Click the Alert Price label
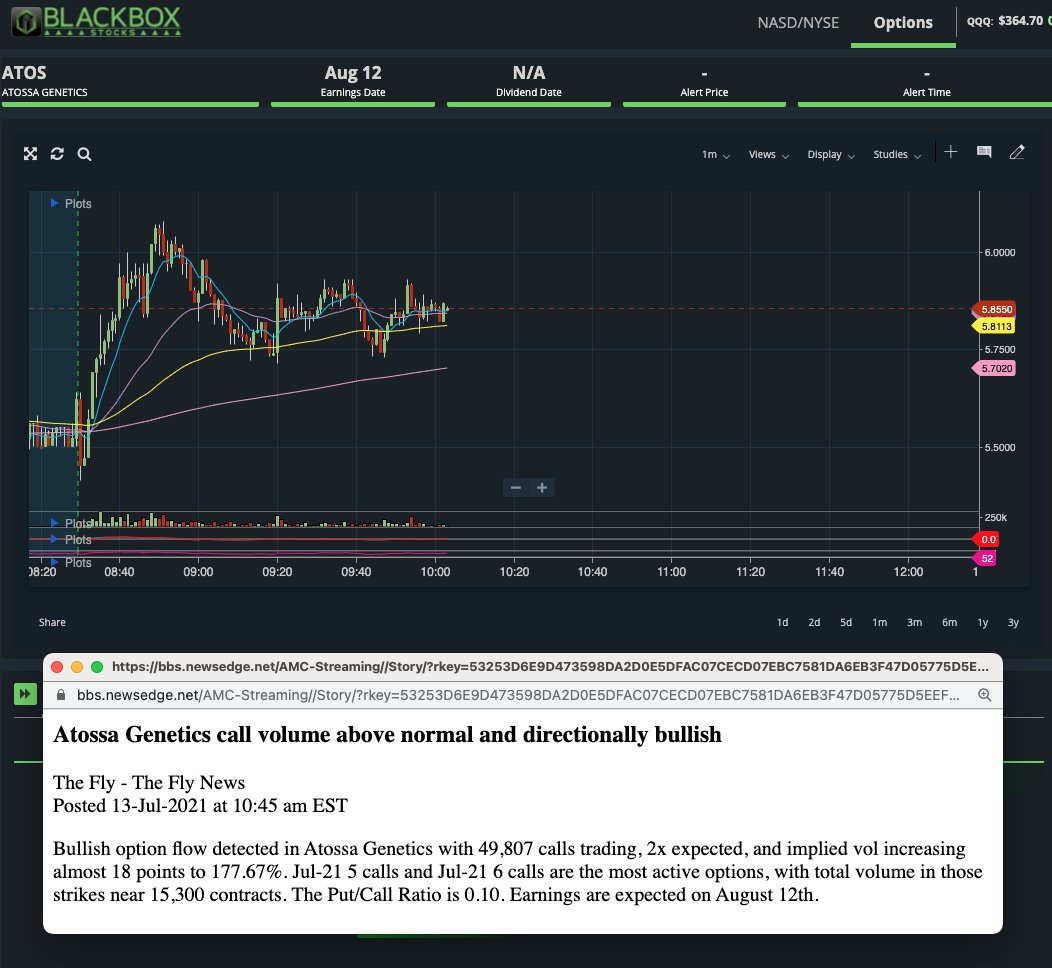Viewport: 1052px width, 968px height. pos(704,93)
